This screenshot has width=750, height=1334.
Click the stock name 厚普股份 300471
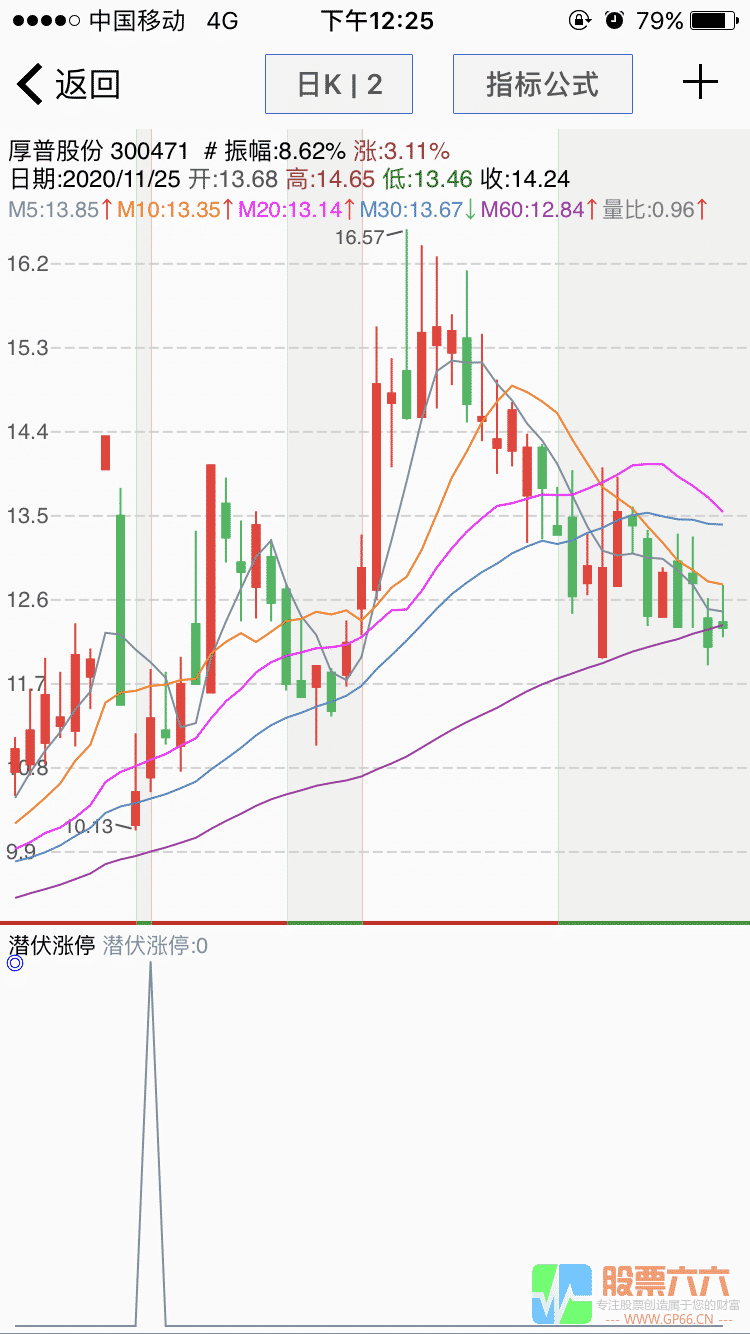pos(98,151)
